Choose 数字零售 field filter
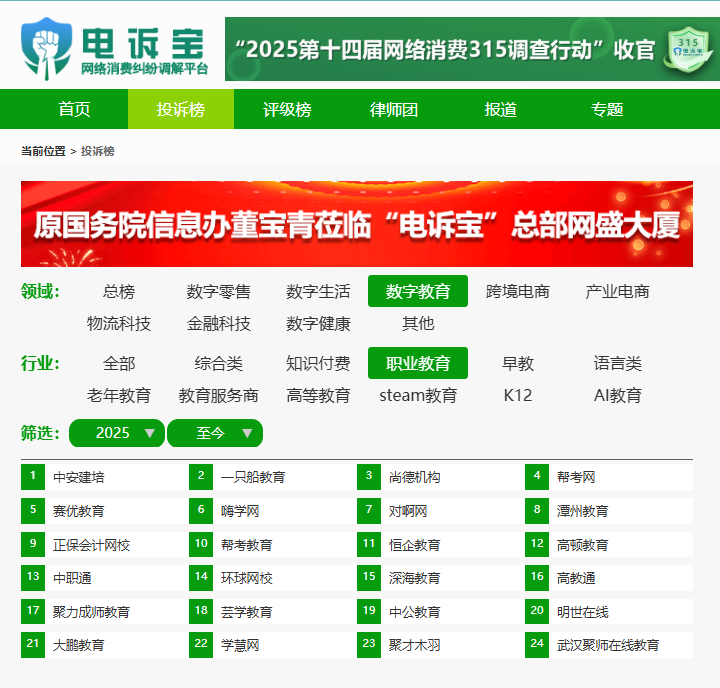The height and width of the screenshot is (688, 720). 218,292
